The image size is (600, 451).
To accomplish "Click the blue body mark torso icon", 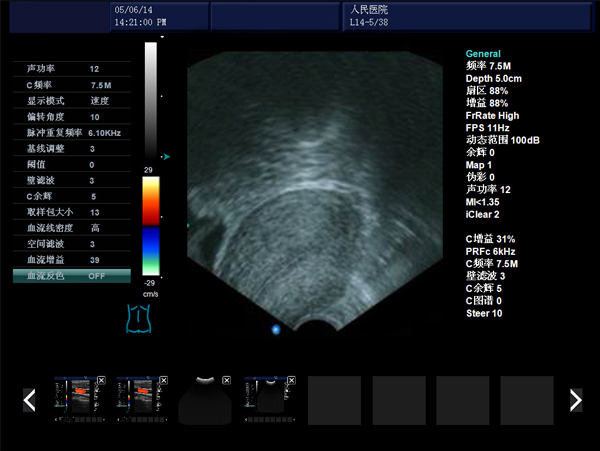I will [136, 318].
